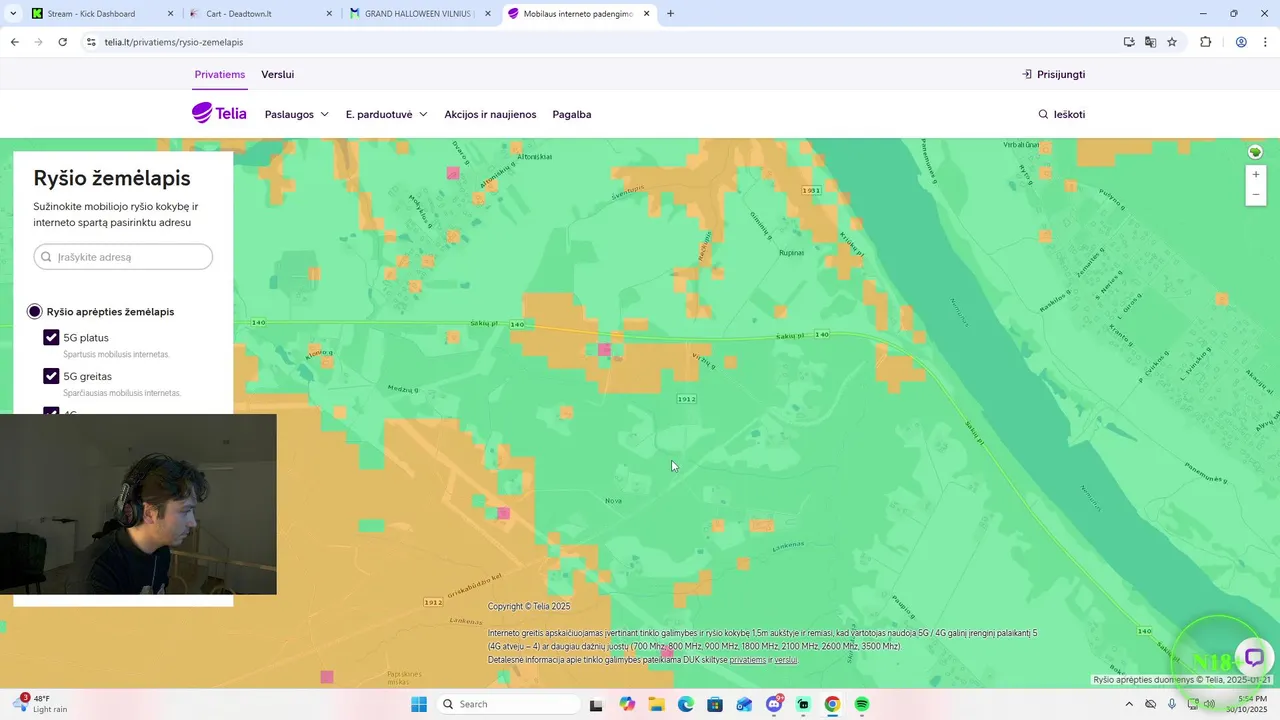Switch to GRAND HALLOWEEN VILNIUS tab
The image size is (1280, 720).
coord(420,14)
